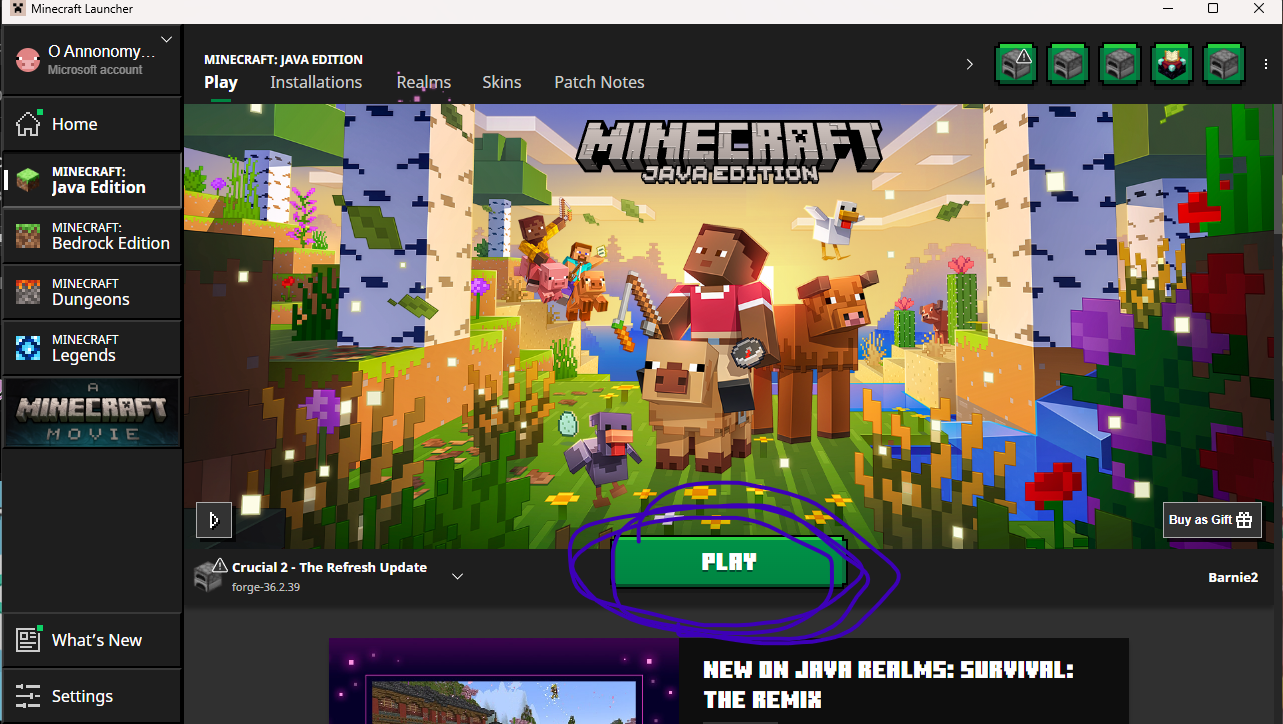Open the Crucial 2 installation selector dropdown
Viewport: 1283px width, 724px height.
[457, 577]
